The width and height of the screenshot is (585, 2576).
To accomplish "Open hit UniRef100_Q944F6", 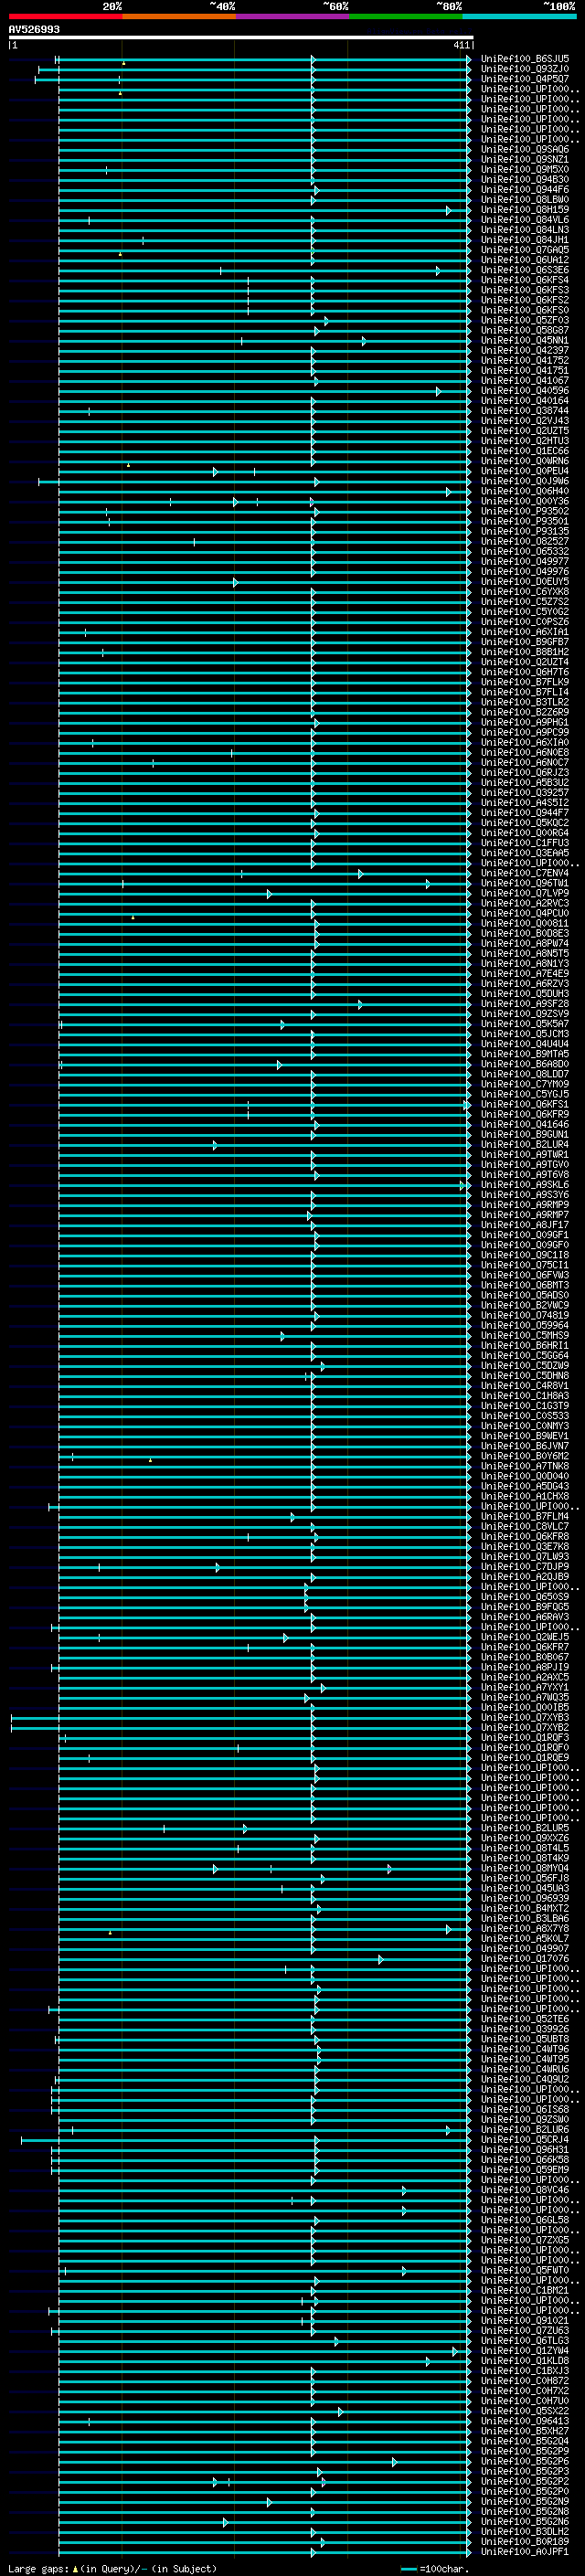I will 525,190.
